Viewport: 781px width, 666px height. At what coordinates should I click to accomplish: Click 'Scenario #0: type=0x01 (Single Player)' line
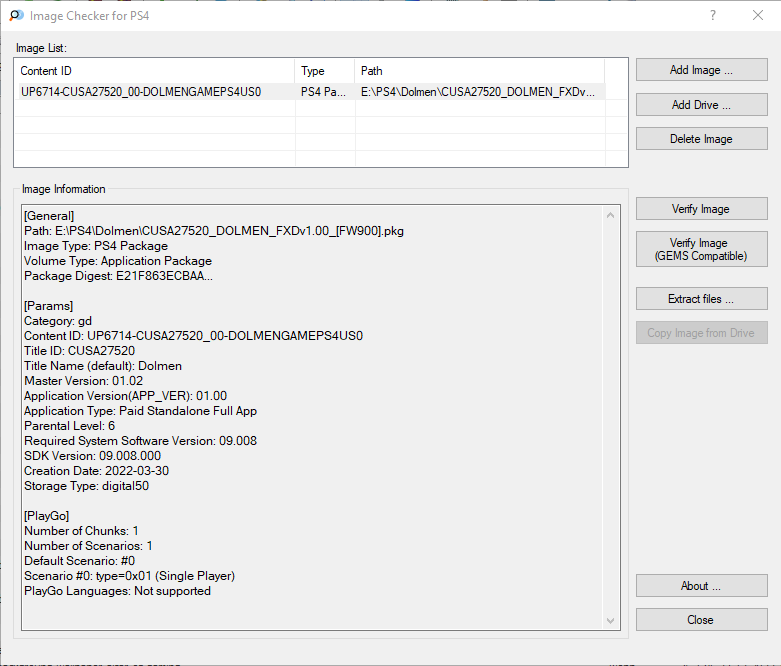130,575
